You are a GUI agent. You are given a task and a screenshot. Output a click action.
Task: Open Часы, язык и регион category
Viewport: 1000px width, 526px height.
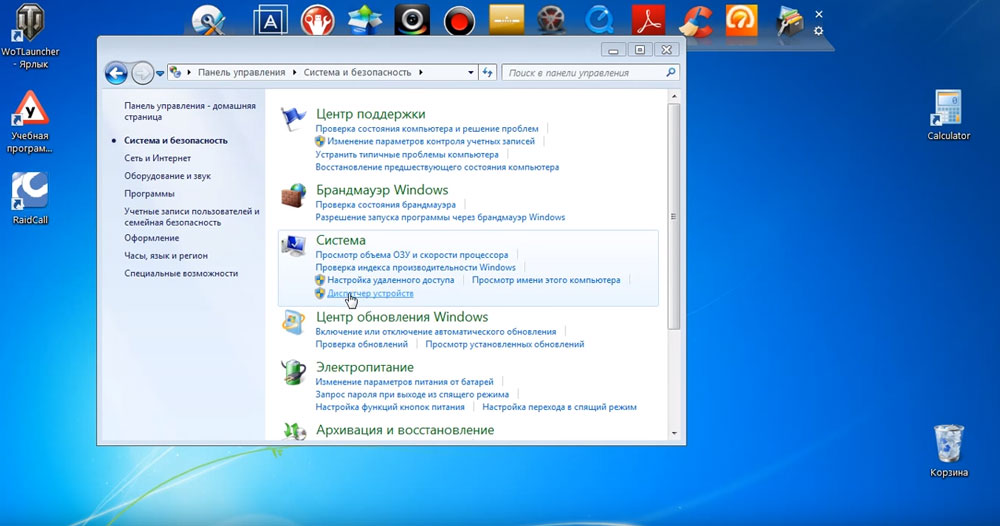coord(166,256)
